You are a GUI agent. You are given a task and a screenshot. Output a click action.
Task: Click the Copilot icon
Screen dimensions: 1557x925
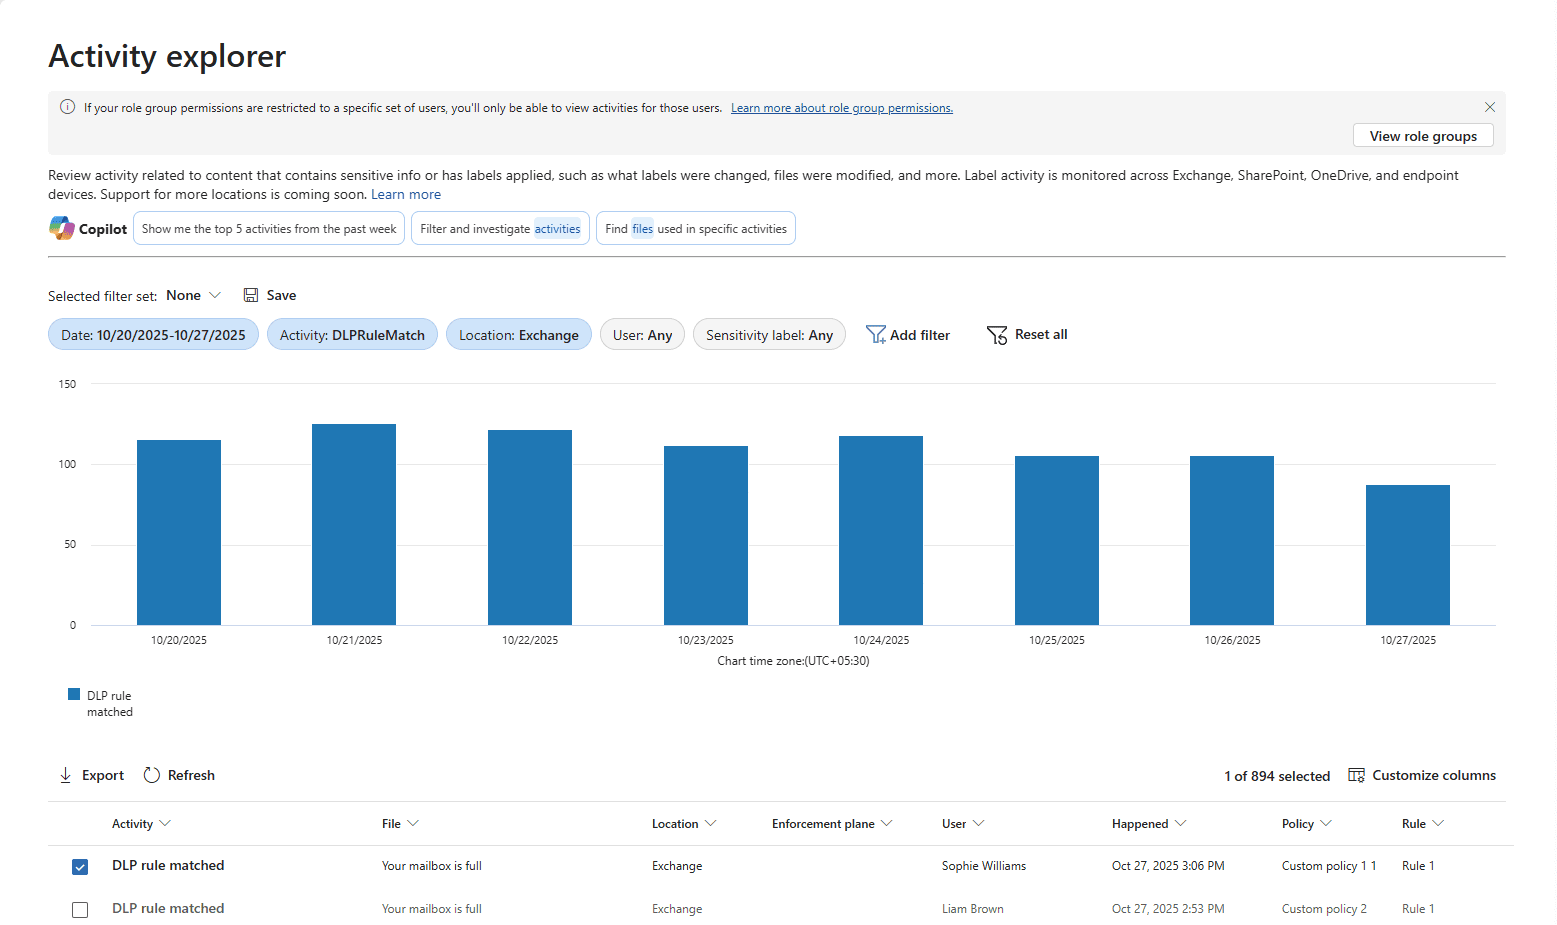(x=61, y=227)
